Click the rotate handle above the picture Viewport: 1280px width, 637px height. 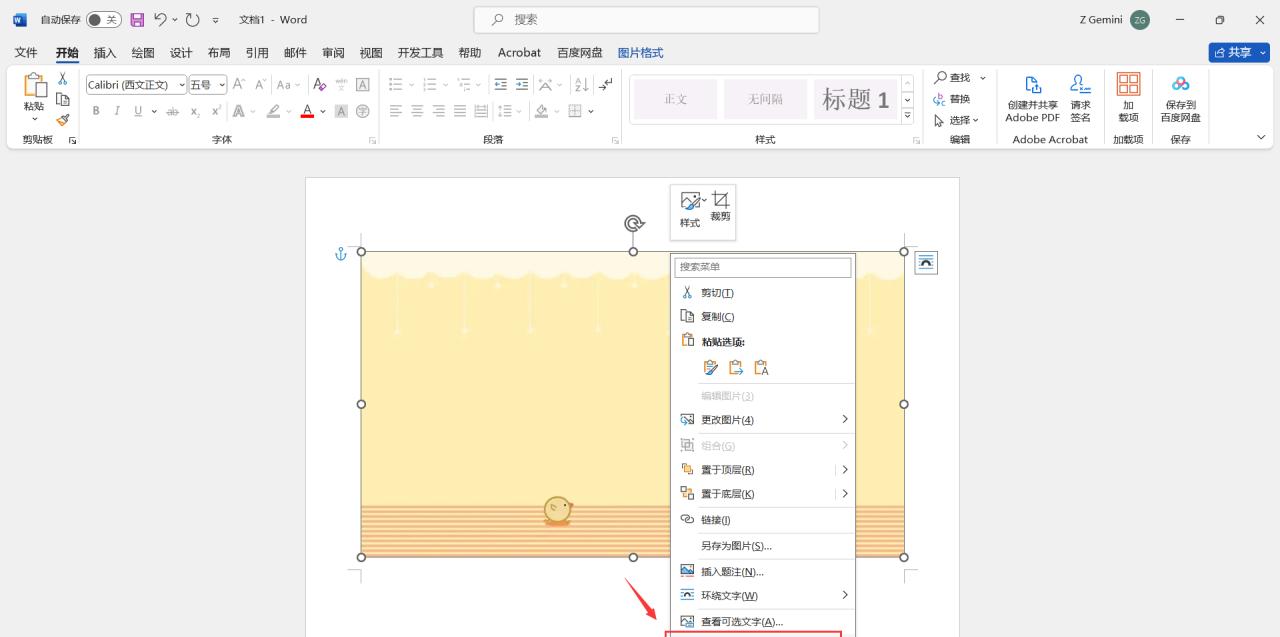(x=633, y=223)
